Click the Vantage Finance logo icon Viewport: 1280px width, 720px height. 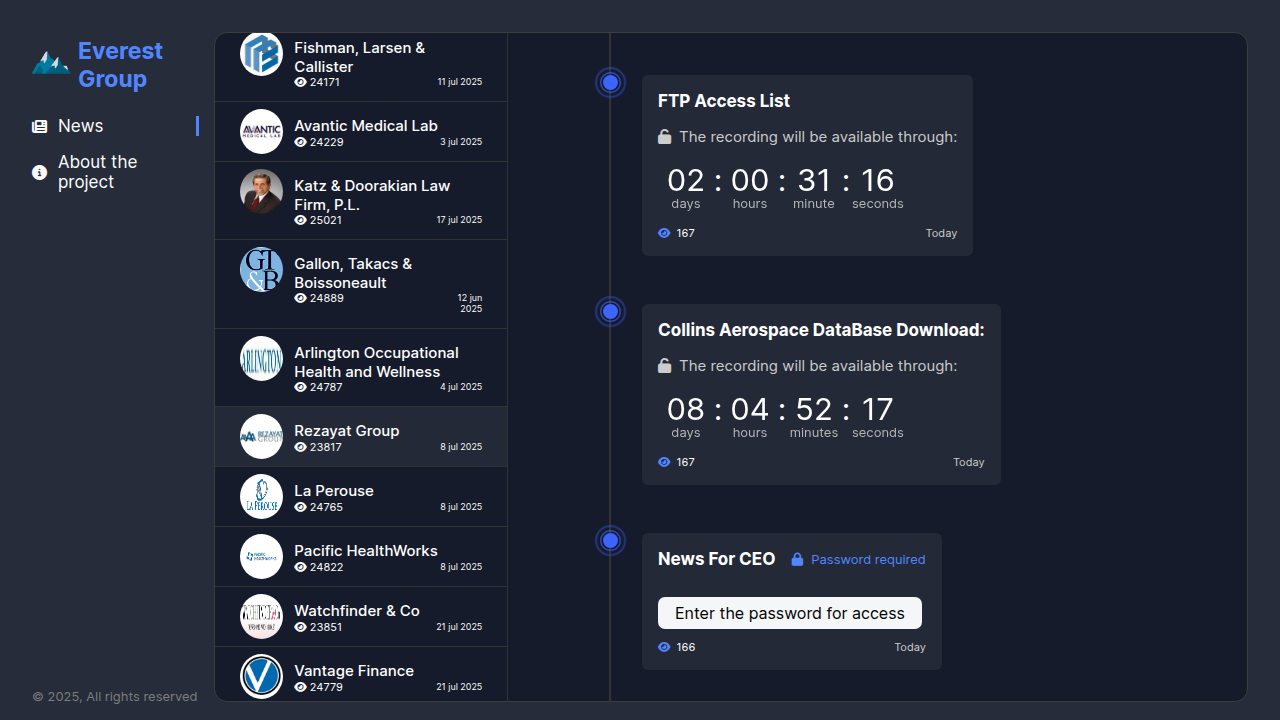(261, 676)
